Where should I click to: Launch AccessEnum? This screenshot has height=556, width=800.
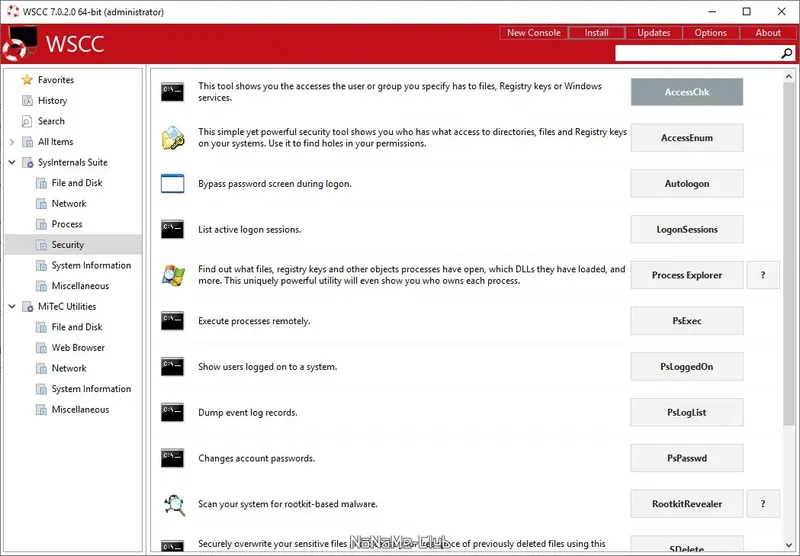pyautogui.click(x=687, y=138)
